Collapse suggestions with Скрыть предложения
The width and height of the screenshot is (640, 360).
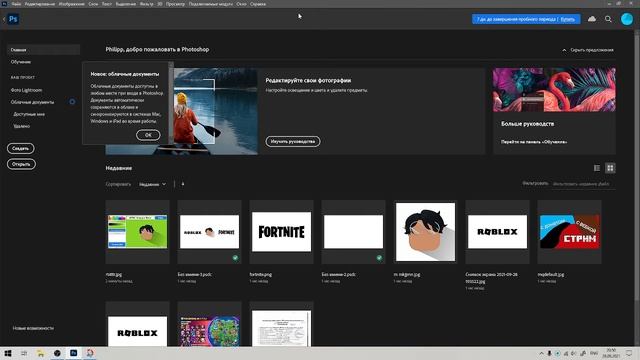click(588, 50)
